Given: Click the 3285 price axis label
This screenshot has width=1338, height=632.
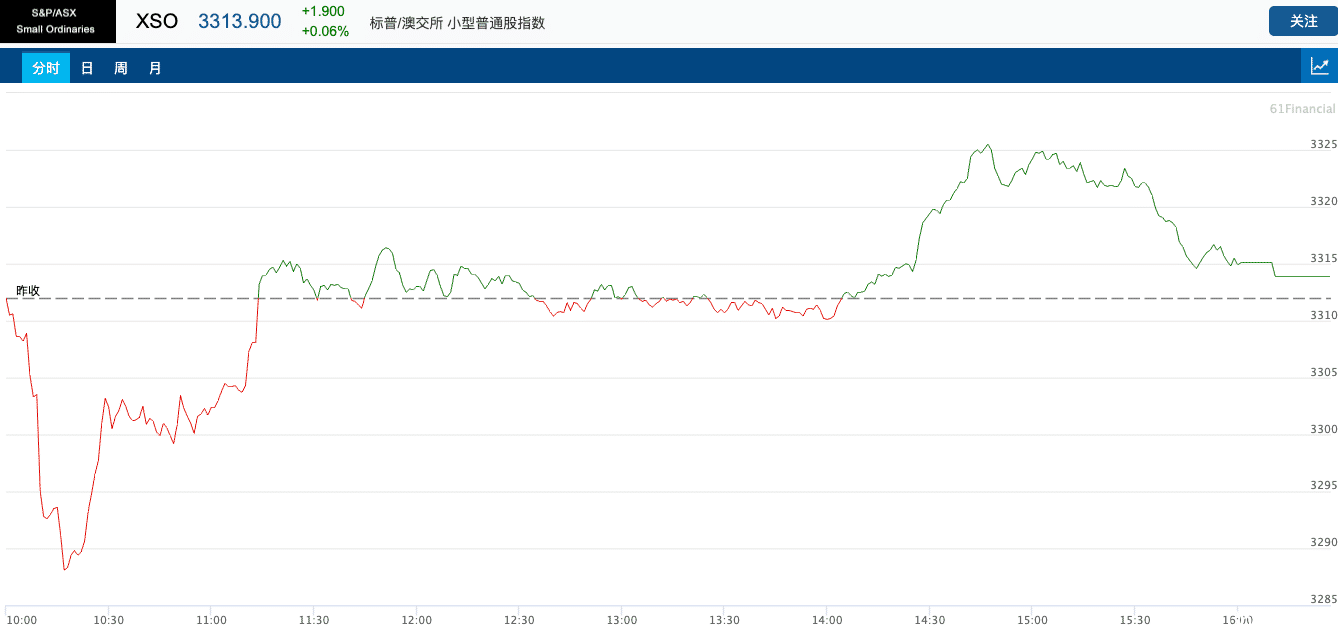Looking at the screenshot, I should 1323,599.
